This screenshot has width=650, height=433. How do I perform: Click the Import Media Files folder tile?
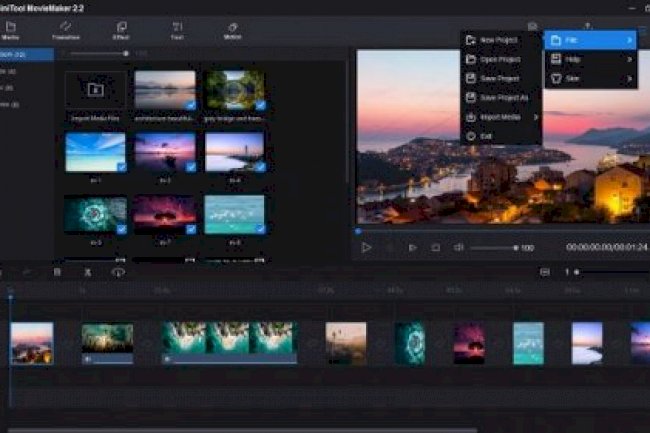point(95,90)
